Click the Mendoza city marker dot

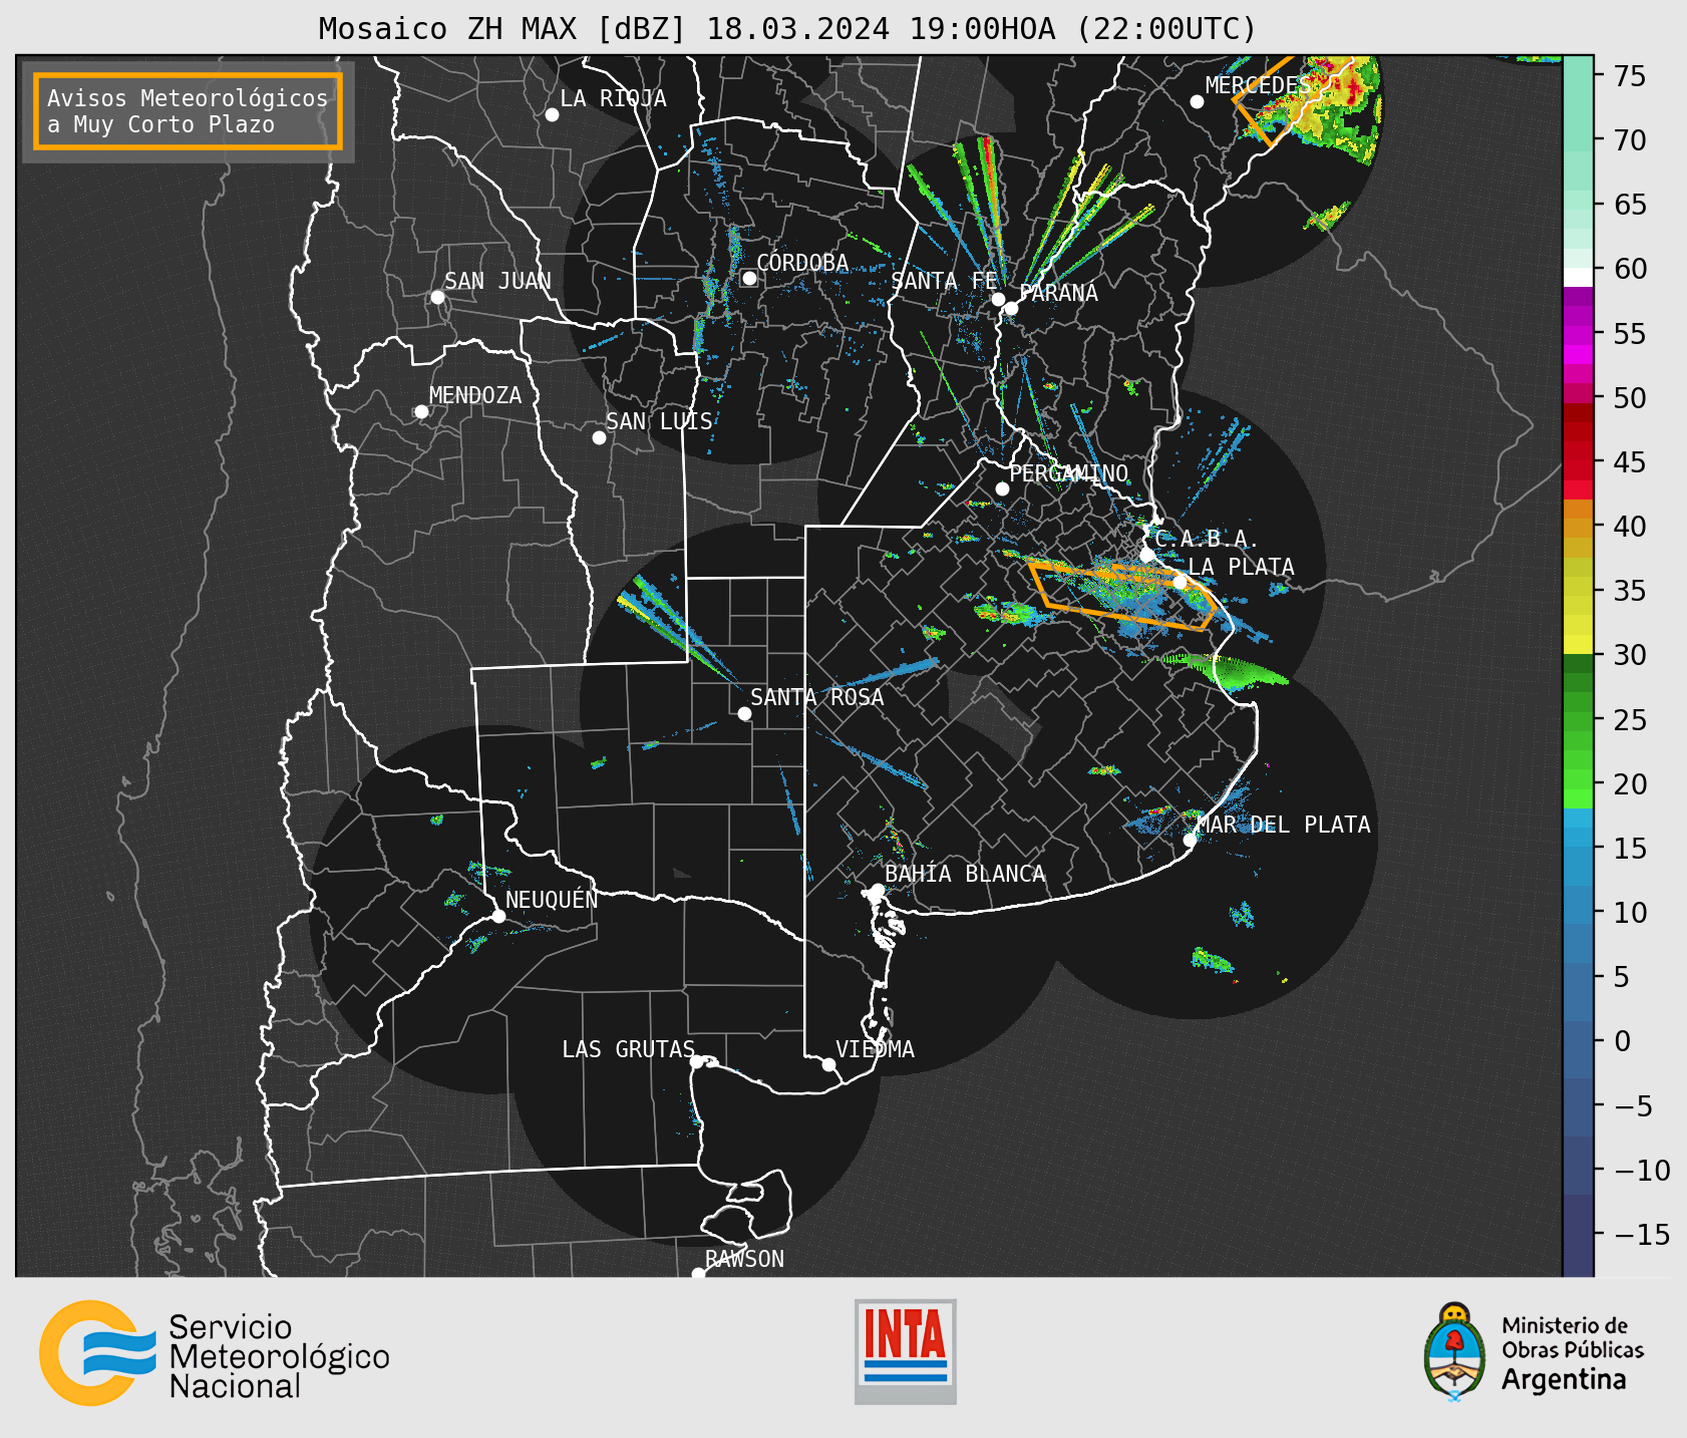pos(421,412)
